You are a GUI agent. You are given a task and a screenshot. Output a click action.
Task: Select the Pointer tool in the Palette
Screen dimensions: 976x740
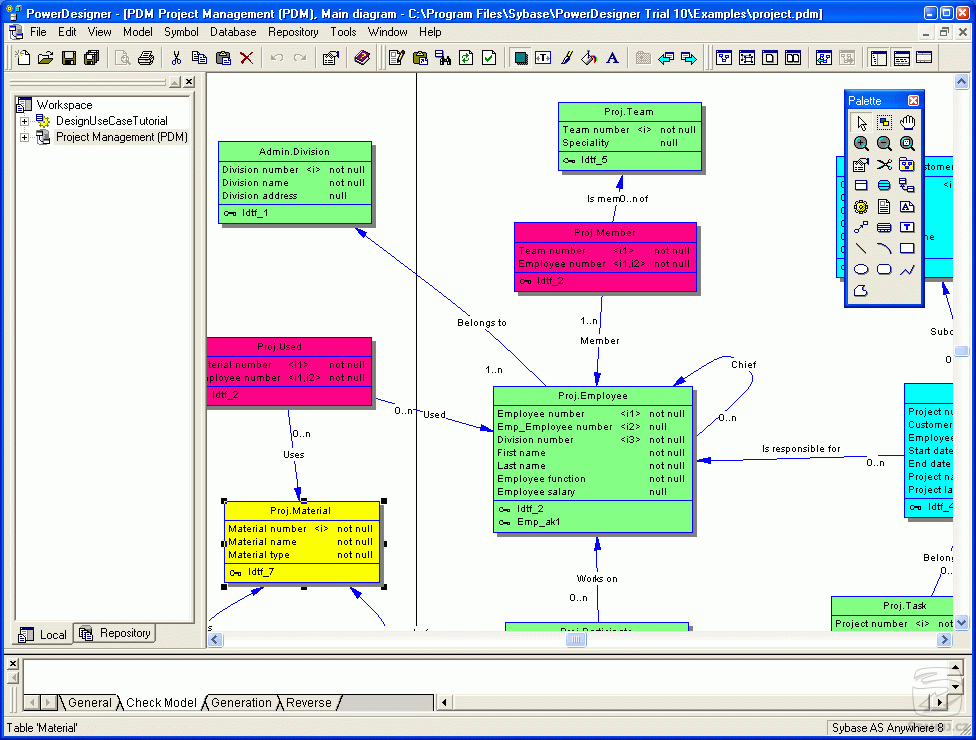click(861, 123)
